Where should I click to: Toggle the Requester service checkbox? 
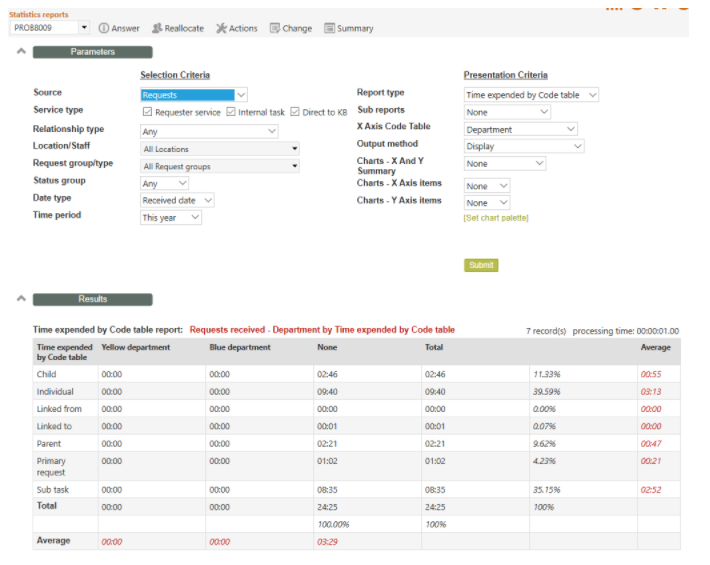click(148, 112)
